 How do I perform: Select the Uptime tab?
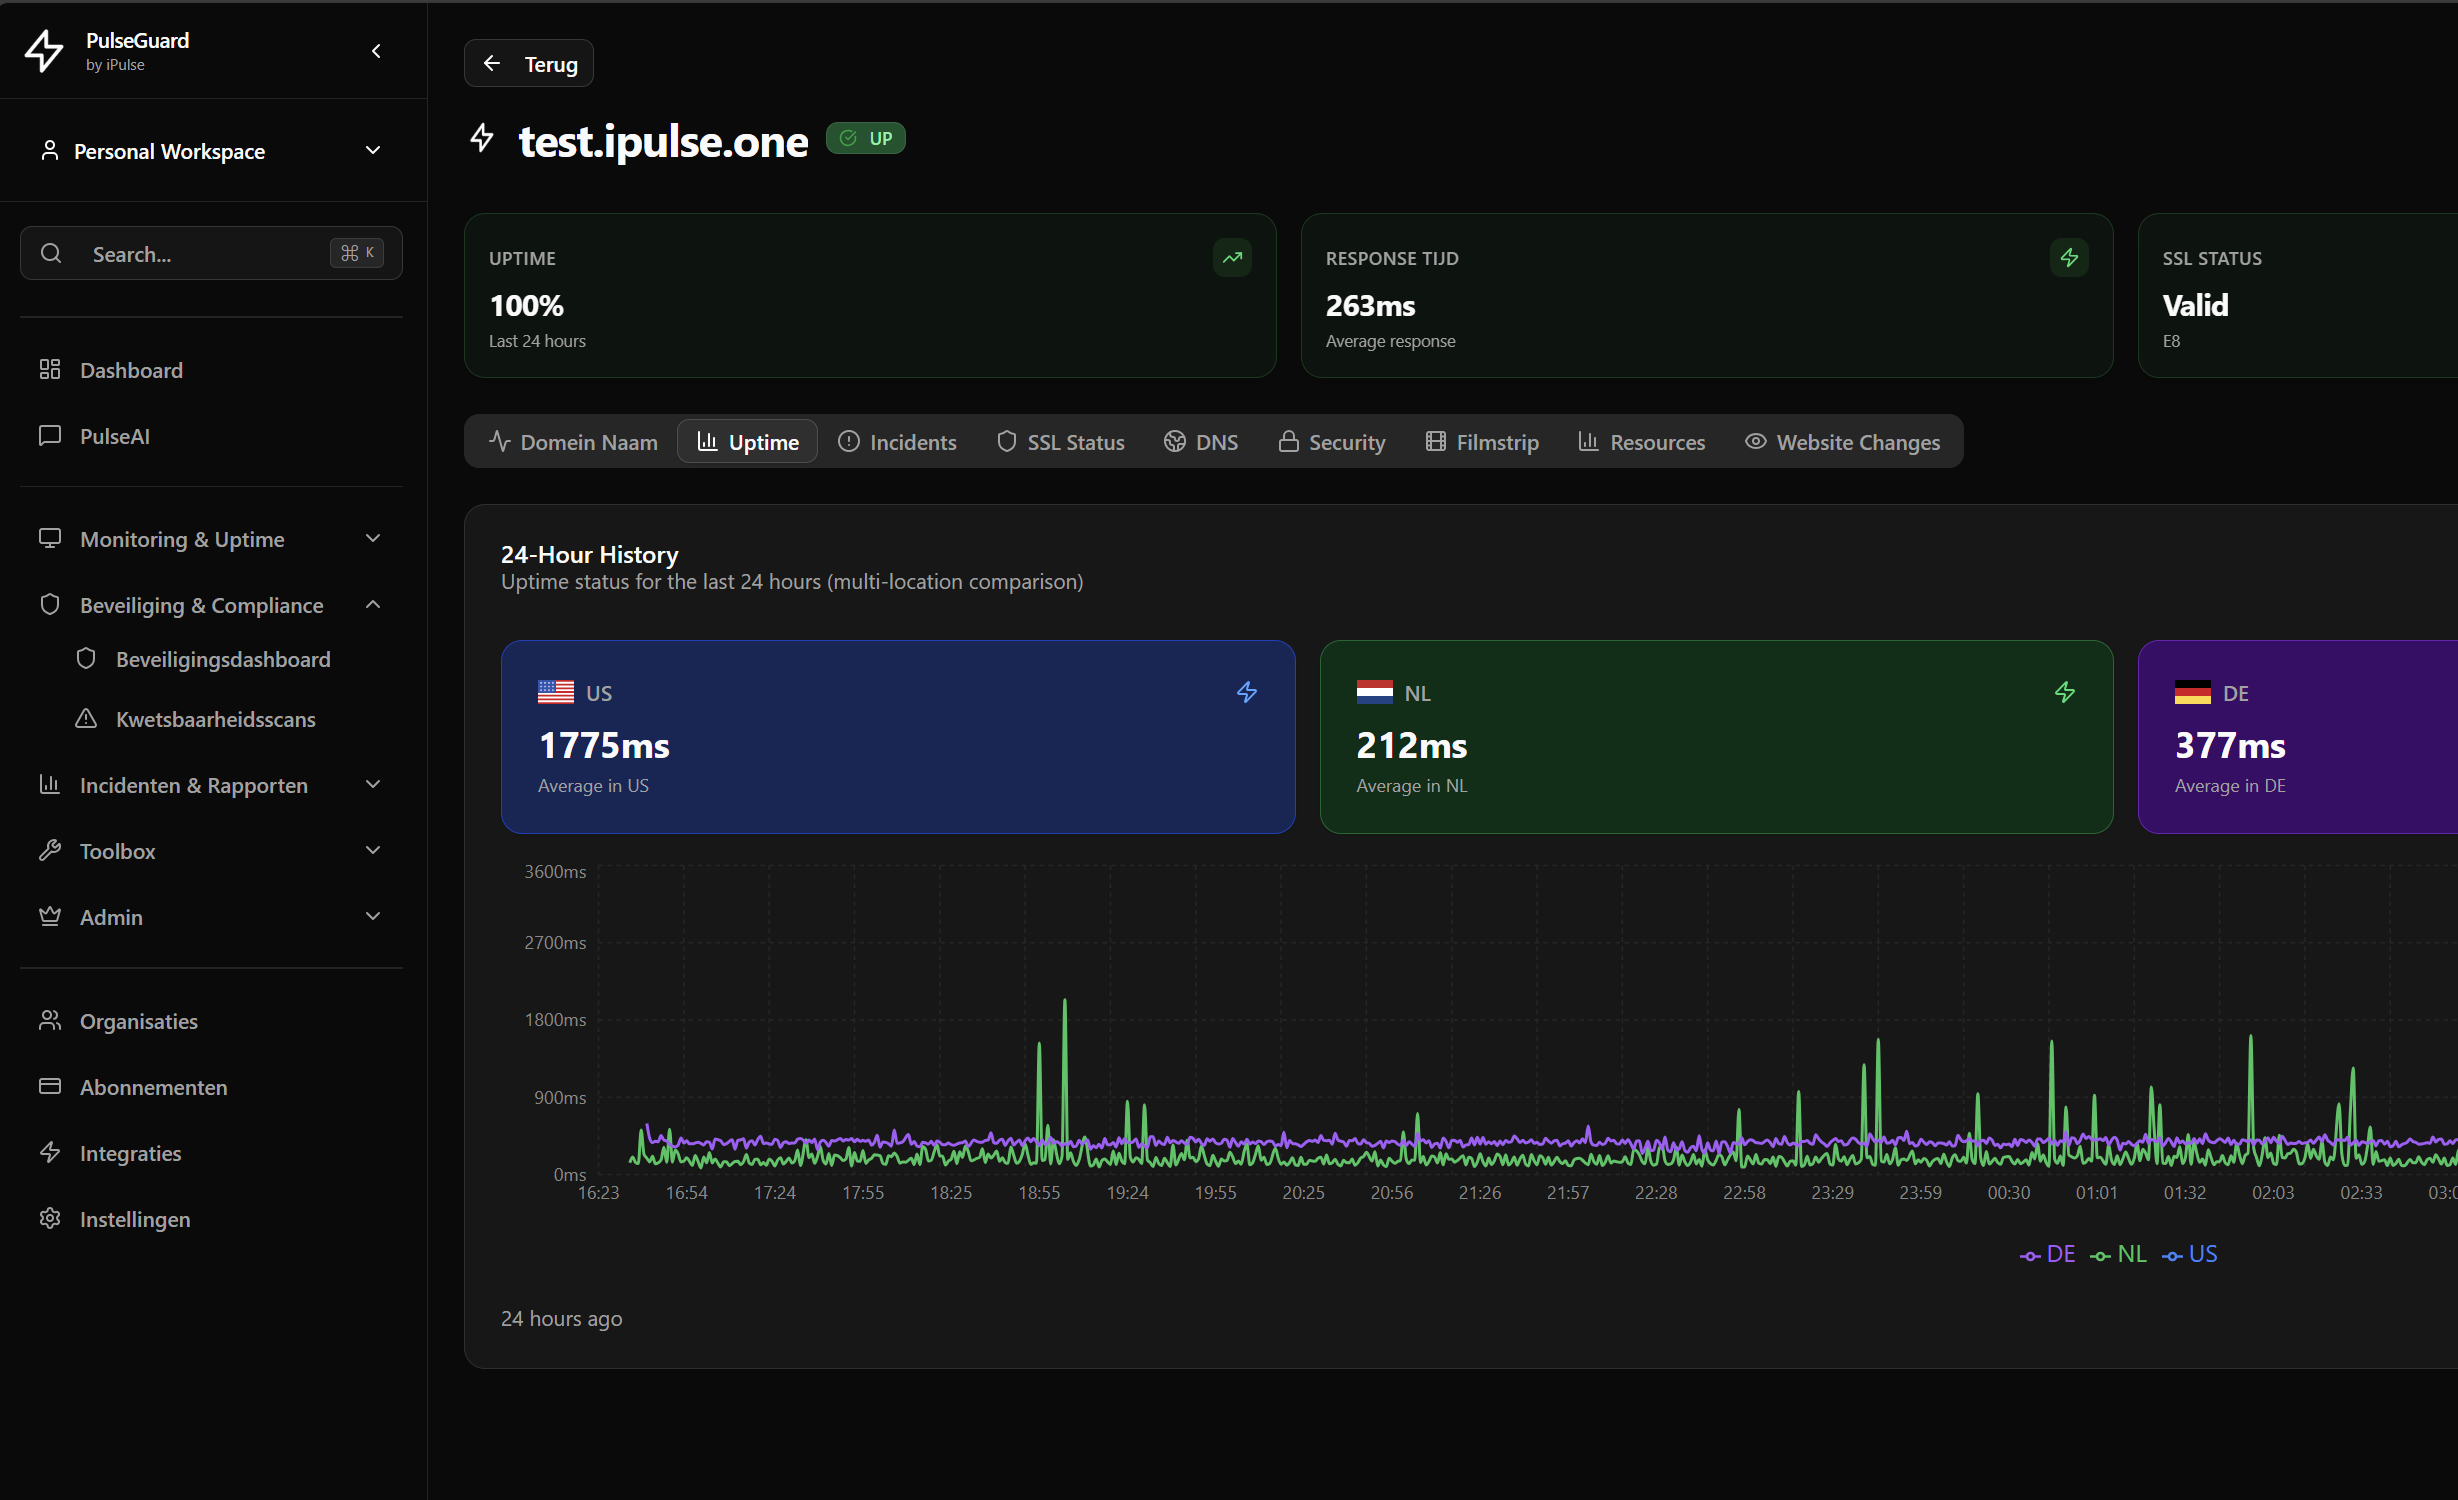pyautogui.click(x=748, y=442)
